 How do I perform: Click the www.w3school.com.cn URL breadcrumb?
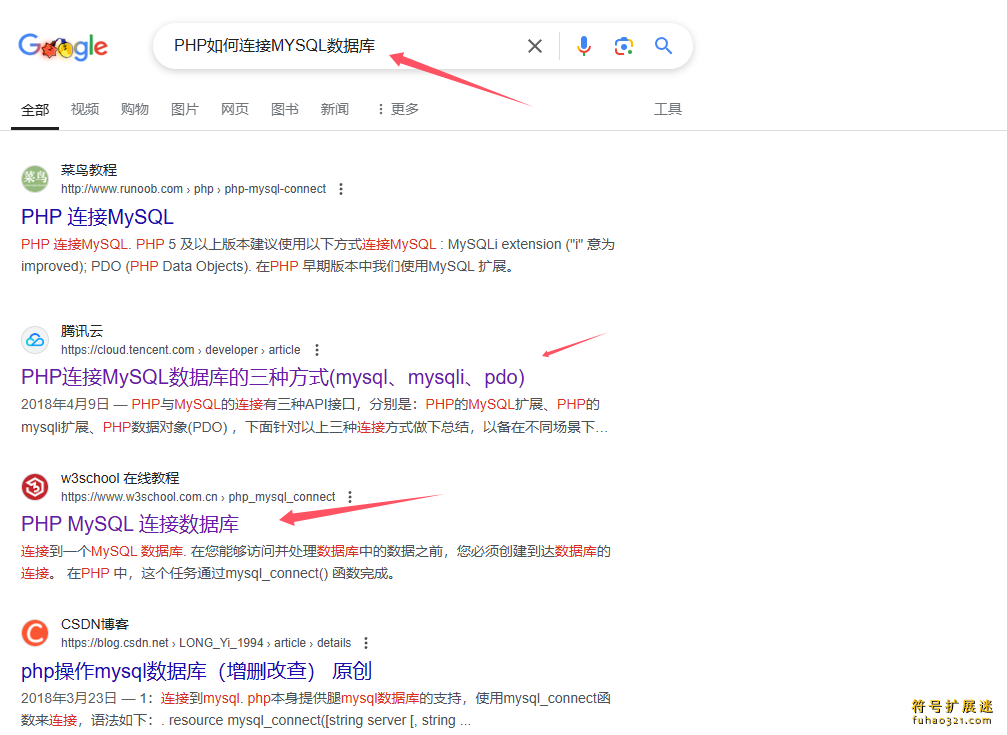pyautogui.click(x=198, y=497)
